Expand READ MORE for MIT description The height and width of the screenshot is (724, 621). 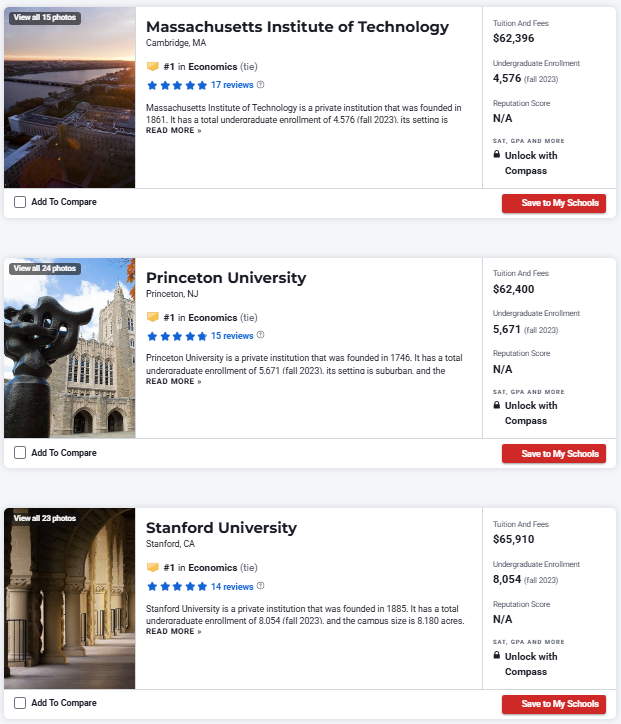pyautogui.click(x=174, y=131)
